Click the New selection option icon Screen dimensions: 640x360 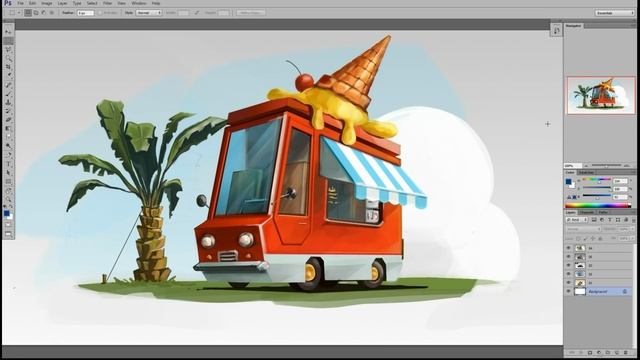tap(28, 13)
